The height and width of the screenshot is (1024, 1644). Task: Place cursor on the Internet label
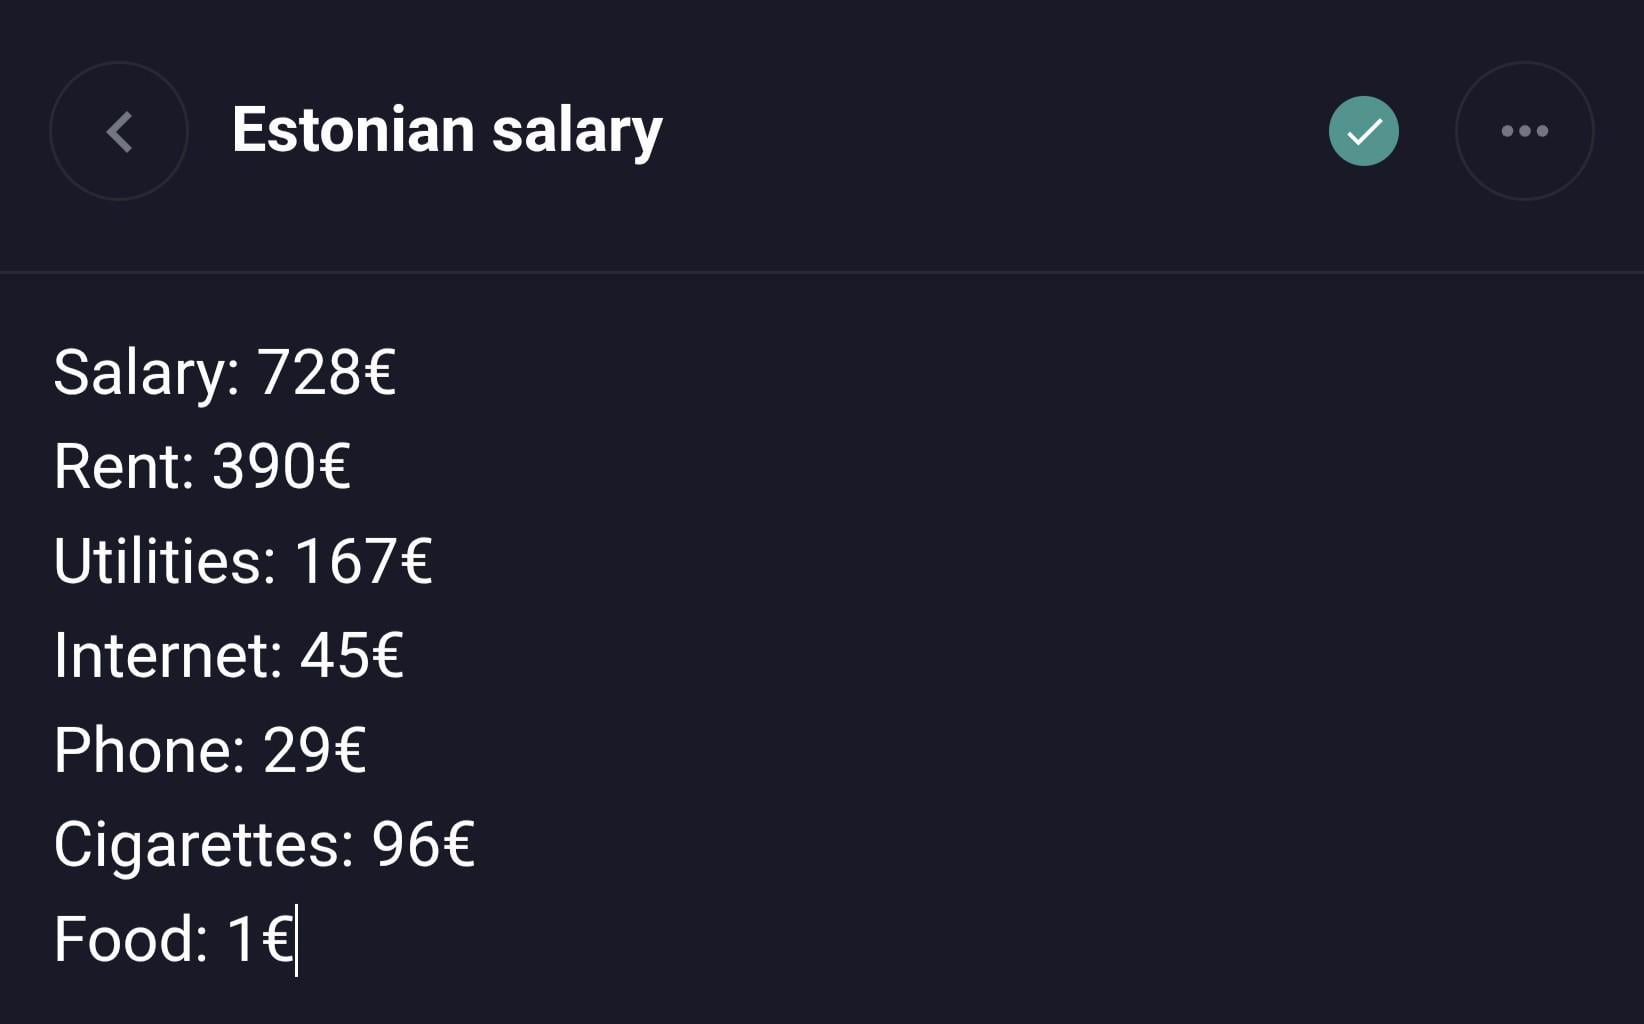tap(167, 656)
